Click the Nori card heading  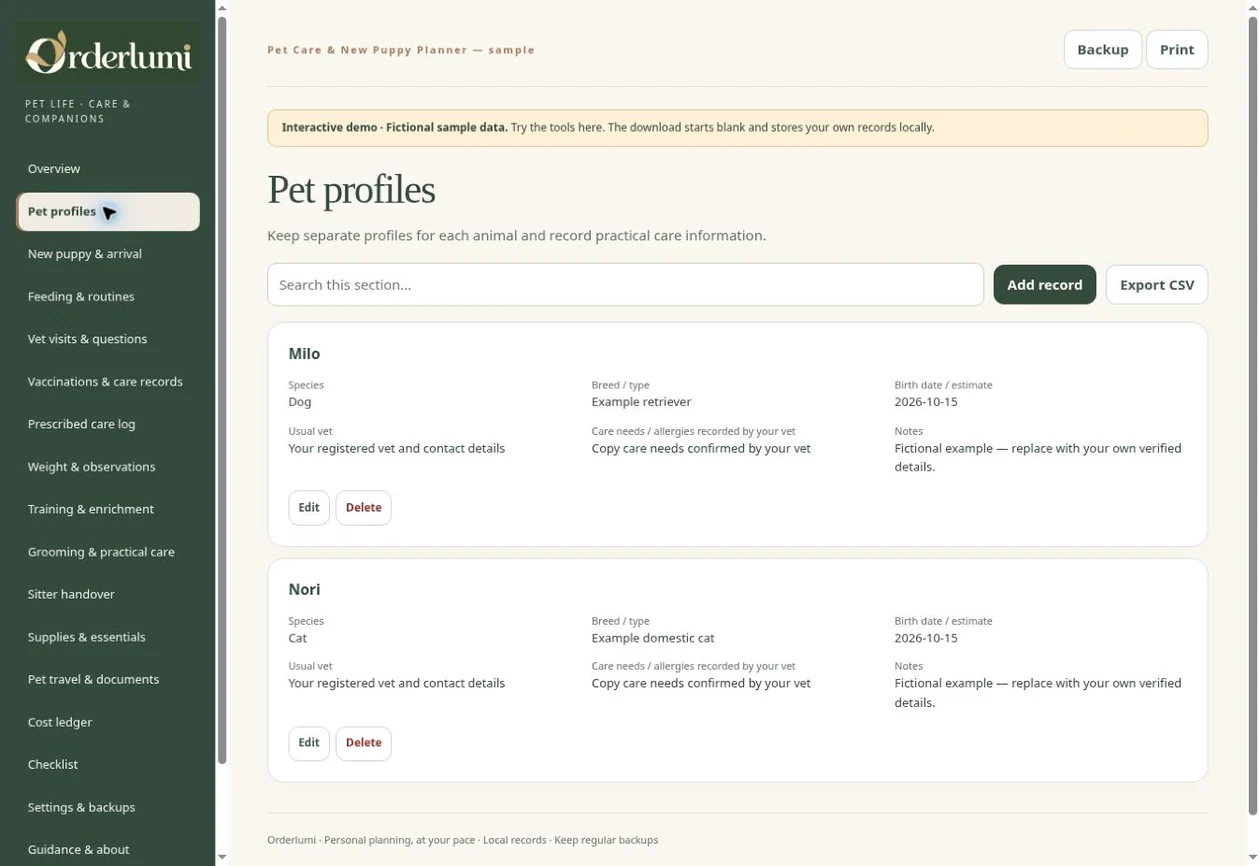click(x=304, y=590)
